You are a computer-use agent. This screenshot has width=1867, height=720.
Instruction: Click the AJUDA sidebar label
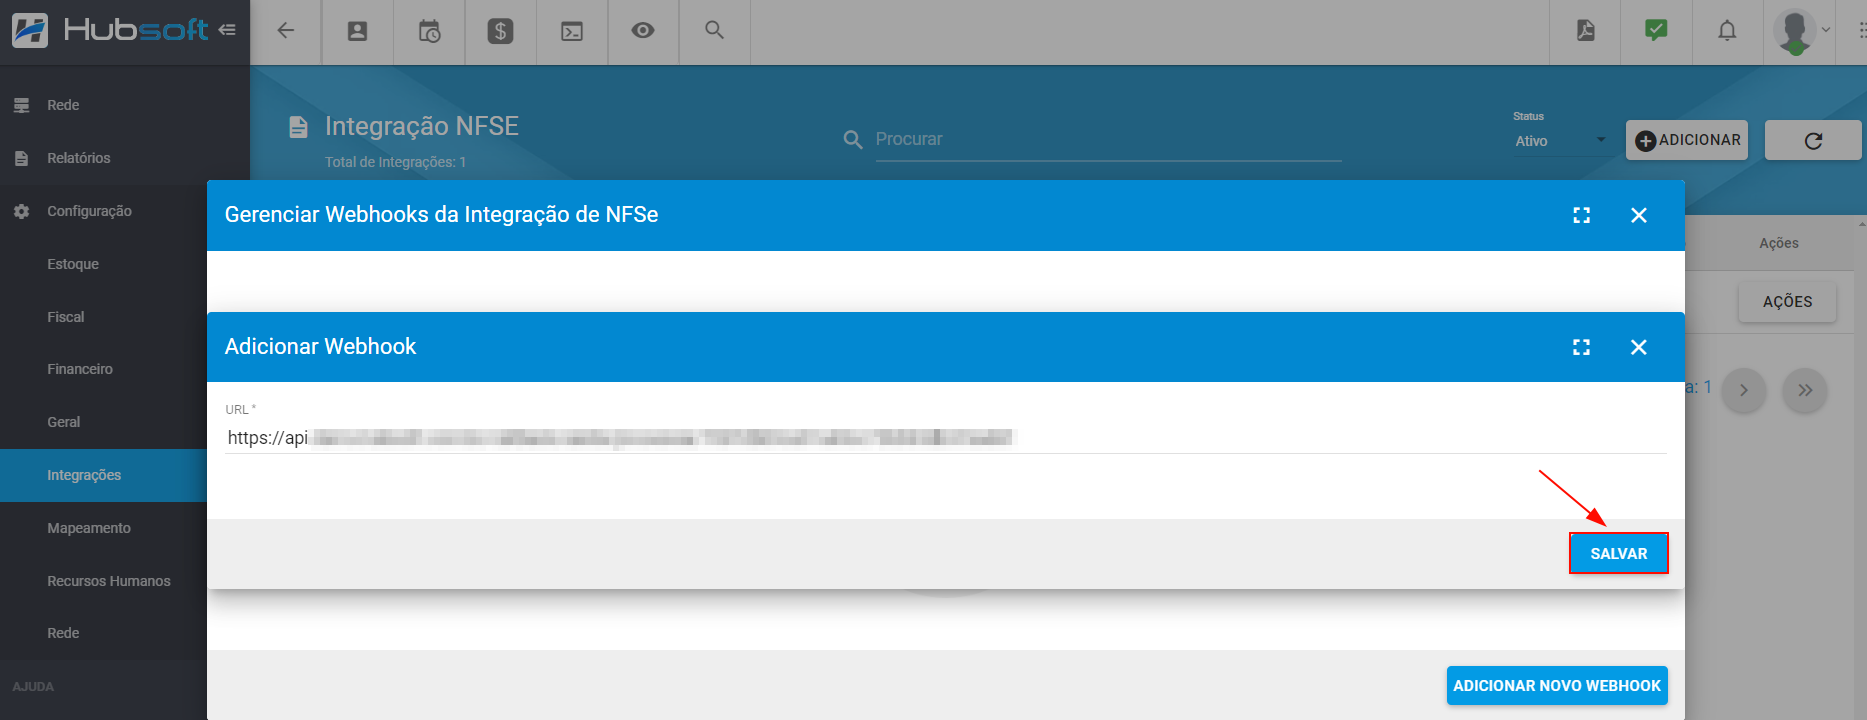[33, 687]
